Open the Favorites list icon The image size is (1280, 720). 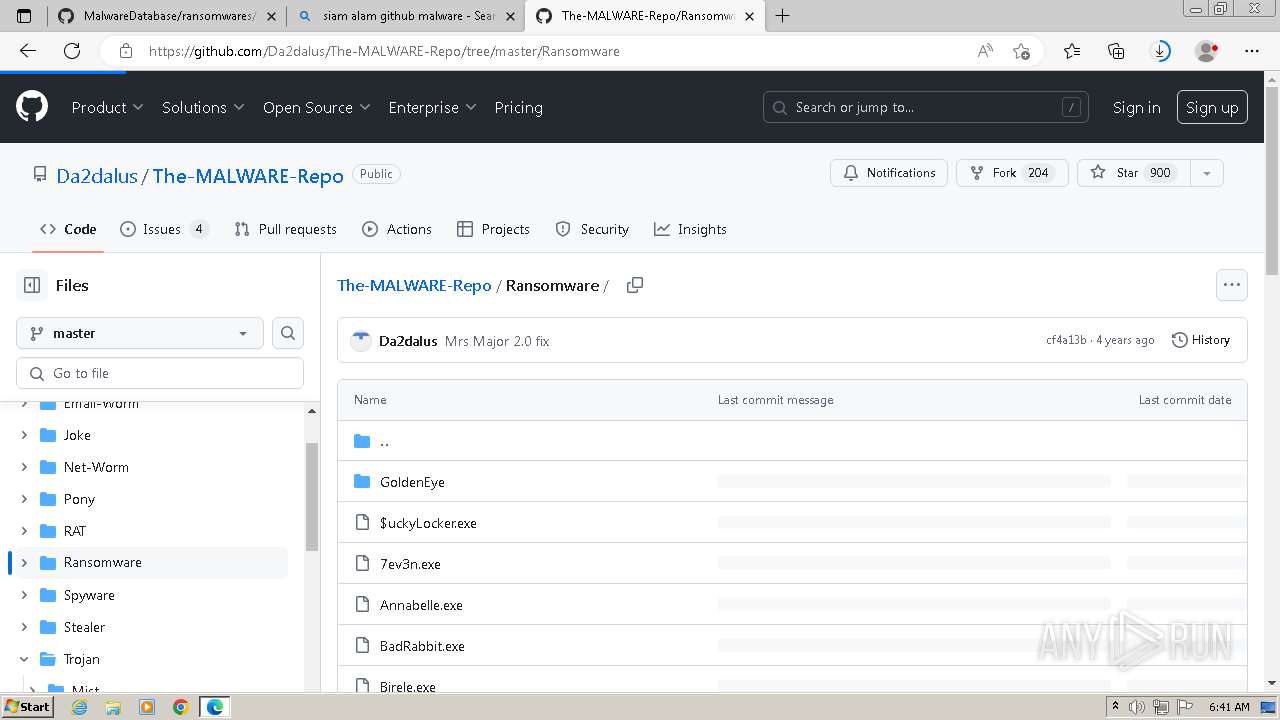point(1072,51)
